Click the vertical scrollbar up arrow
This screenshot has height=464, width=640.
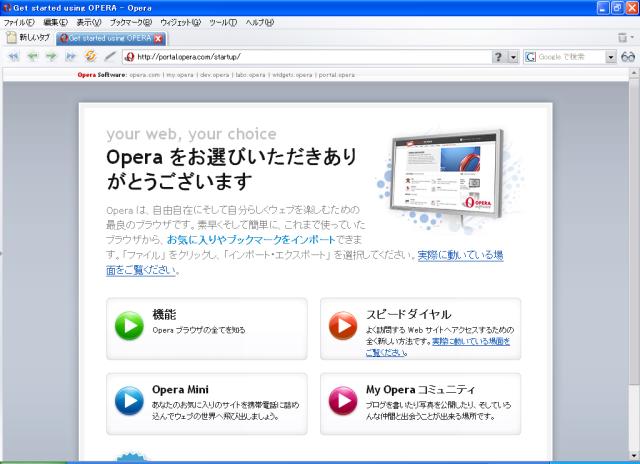tap(634, 73)
